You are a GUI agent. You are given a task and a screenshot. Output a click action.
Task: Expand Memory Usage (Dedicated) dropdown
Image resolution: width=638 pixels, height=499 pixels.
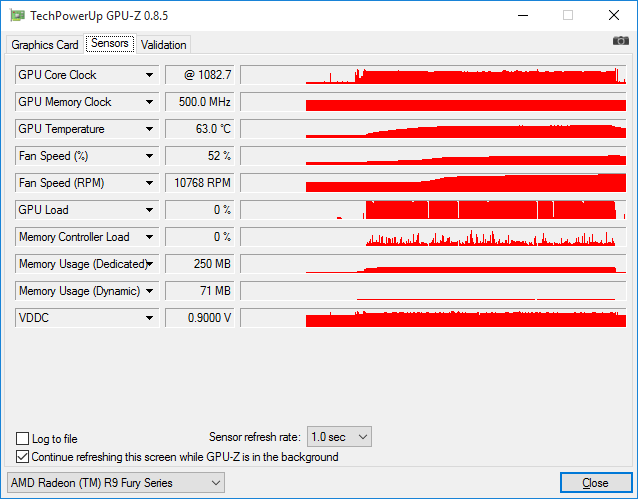(149, 264)
